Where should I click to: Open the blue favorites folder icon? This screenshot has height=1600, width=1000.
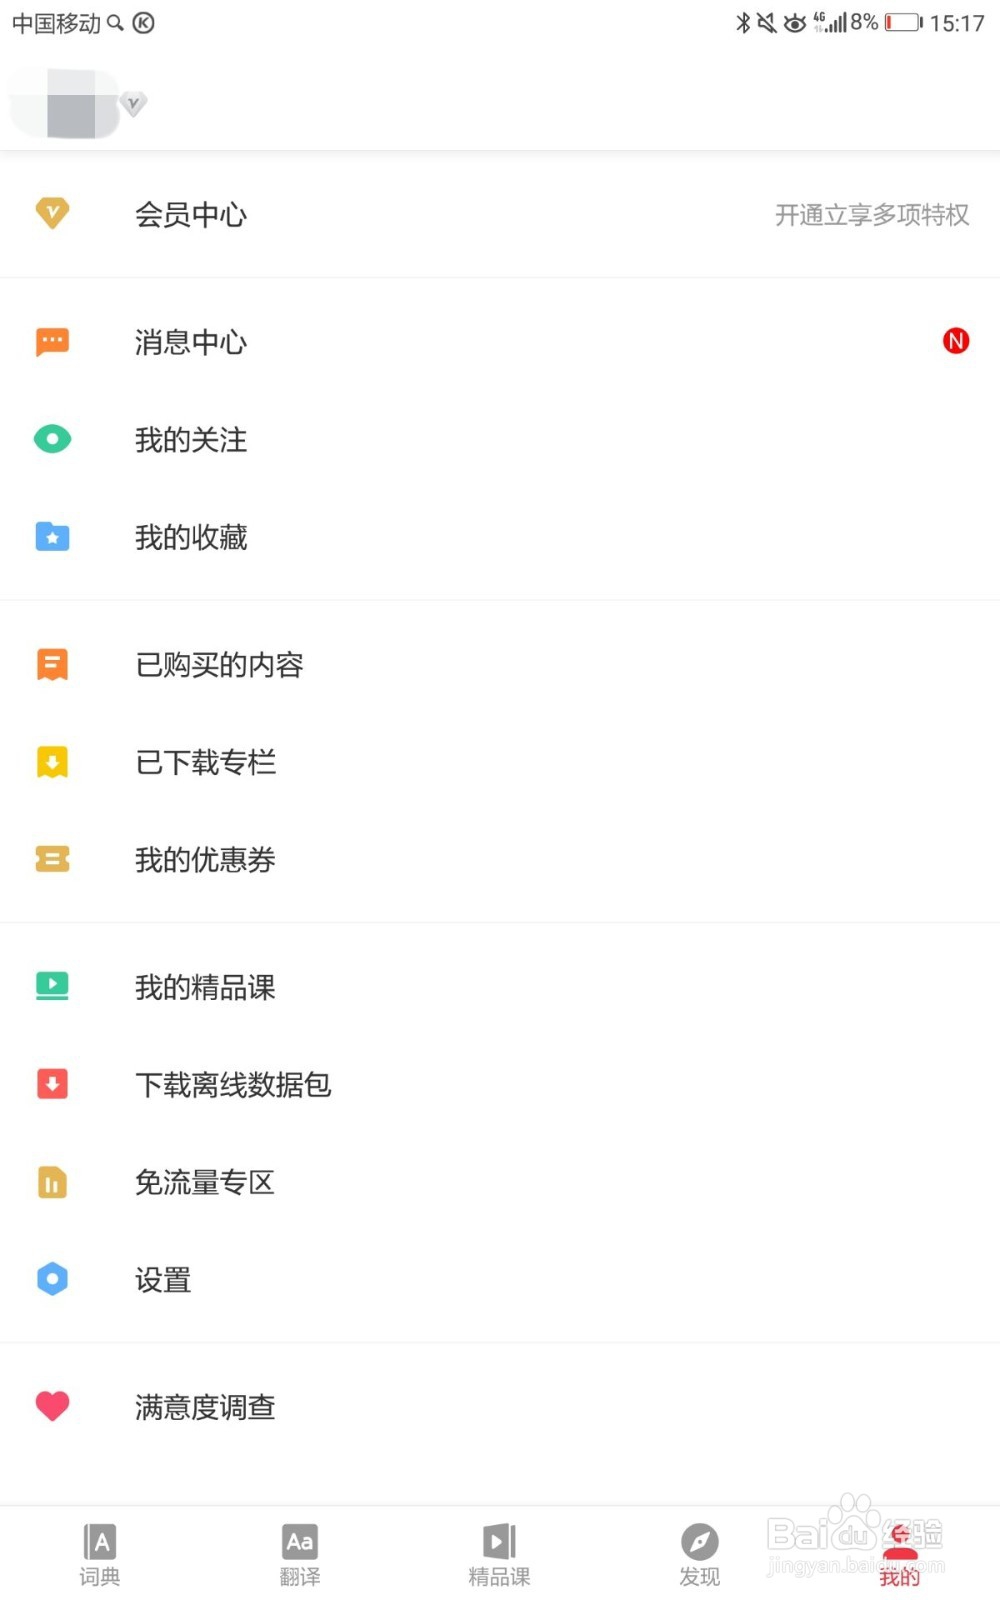(52, 537)
